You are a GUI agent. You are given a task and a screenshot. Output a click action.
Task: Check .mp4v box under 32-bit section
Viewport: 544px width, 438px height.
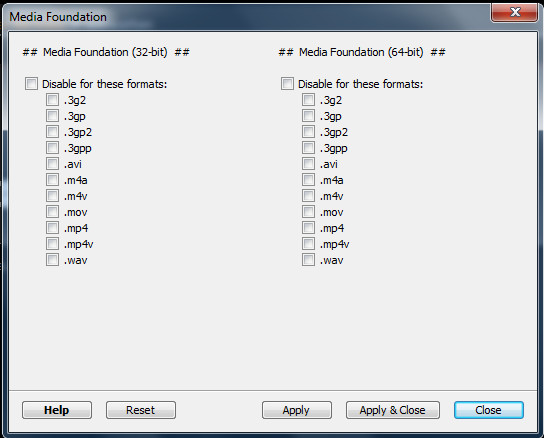[x=52, y=243]
